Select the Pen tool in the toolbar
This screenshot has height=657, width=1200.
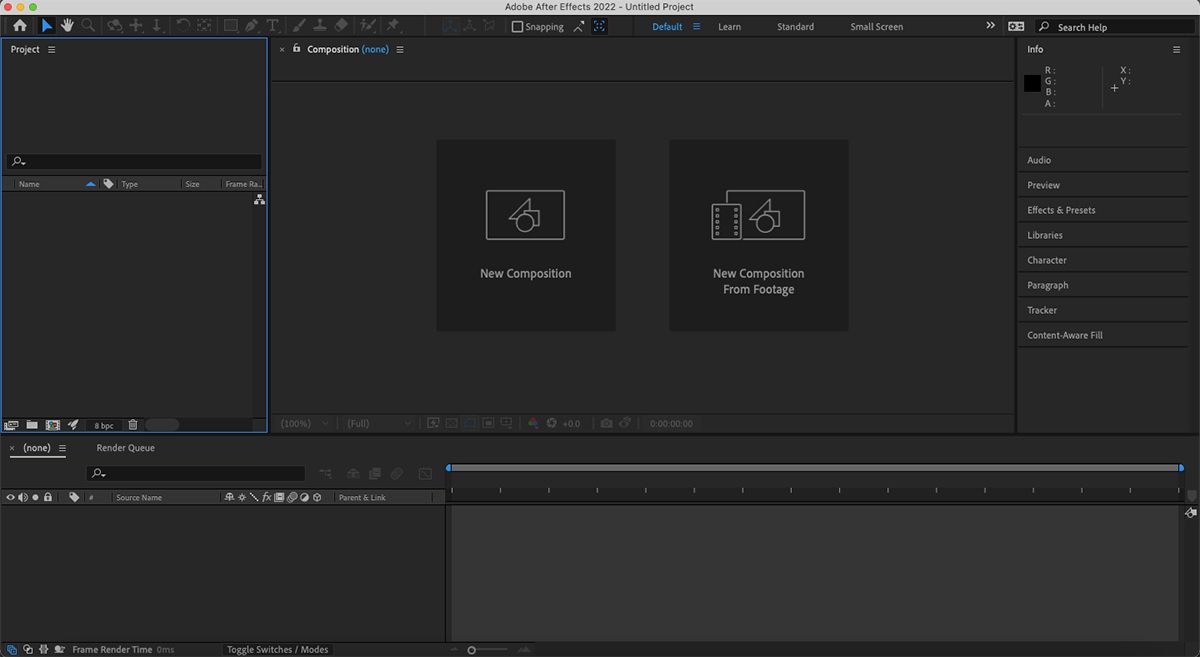pyautogui.click(x=250, y=25)
